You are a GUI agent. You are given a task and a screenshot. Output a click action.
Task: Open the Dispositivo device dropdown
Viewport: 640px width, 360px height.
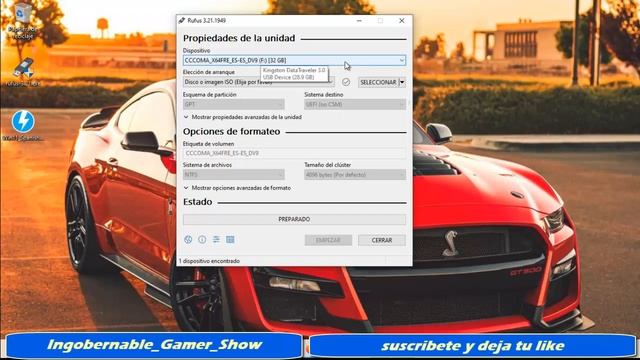pos(294,60)
